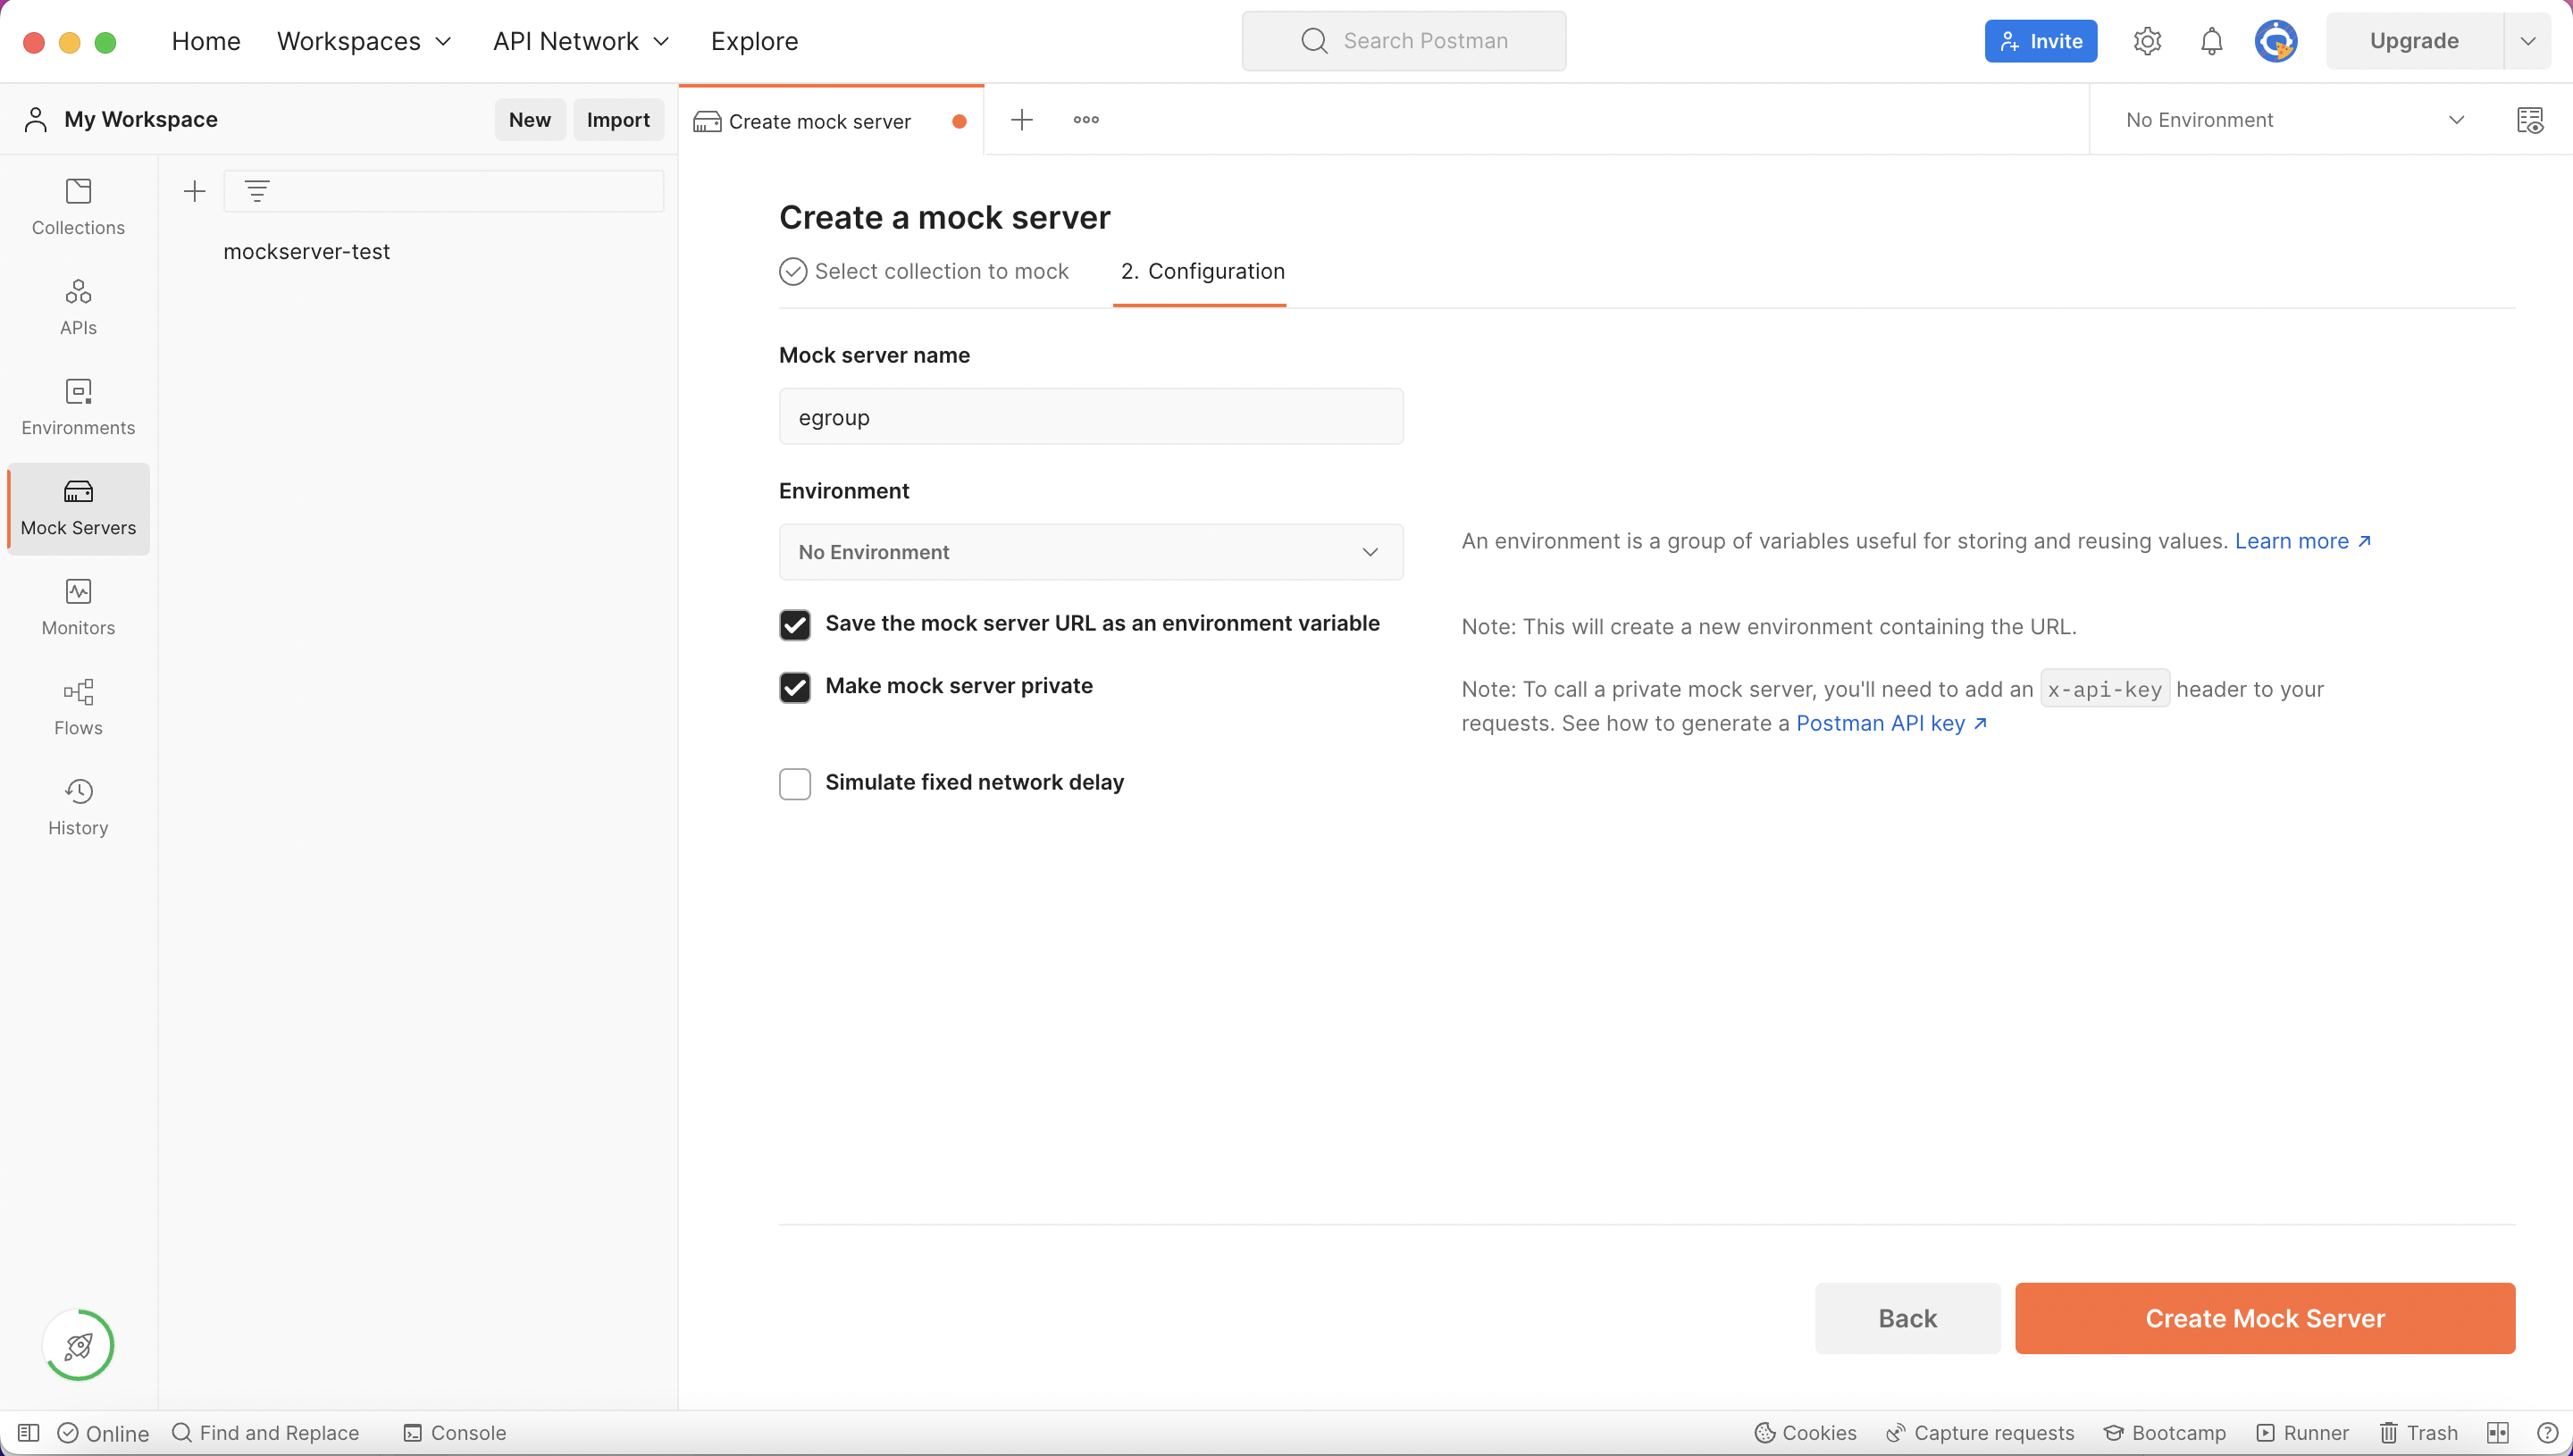Enable Simulate fixed network delay

(x=794, y=783)
